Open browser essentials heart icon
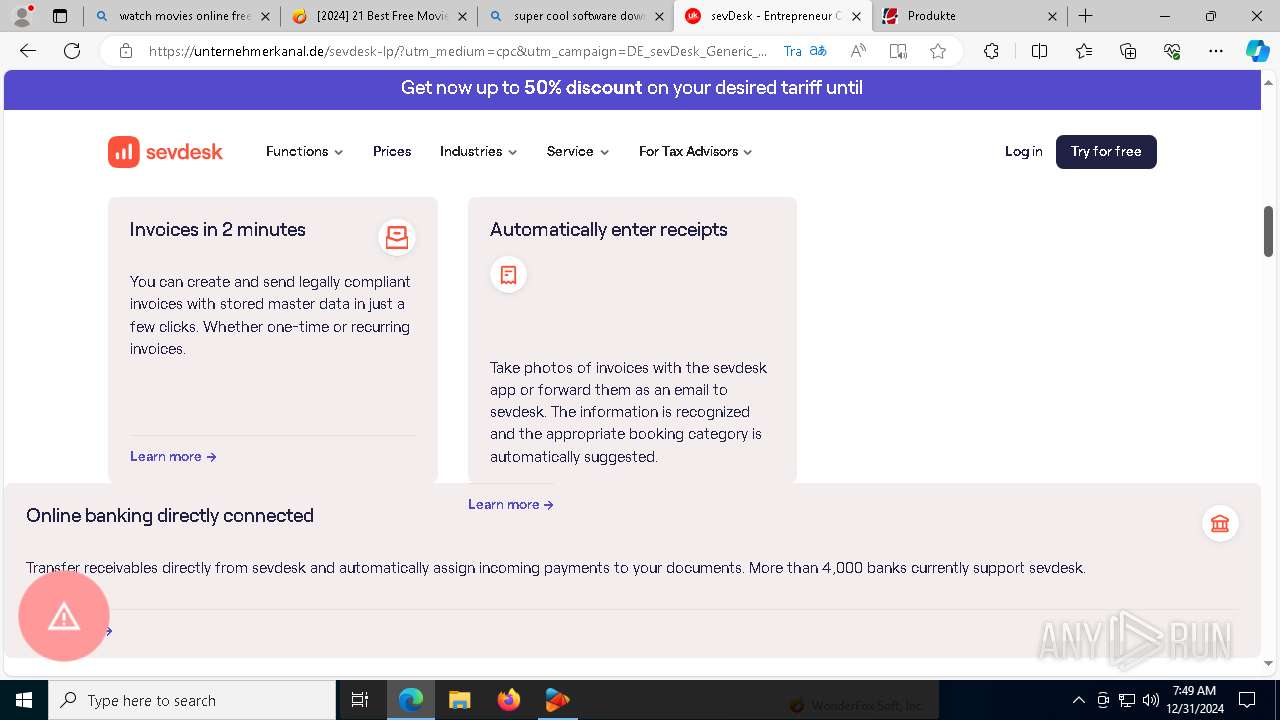Screen dimensions: 1280x720 [x=1172, y=51]
